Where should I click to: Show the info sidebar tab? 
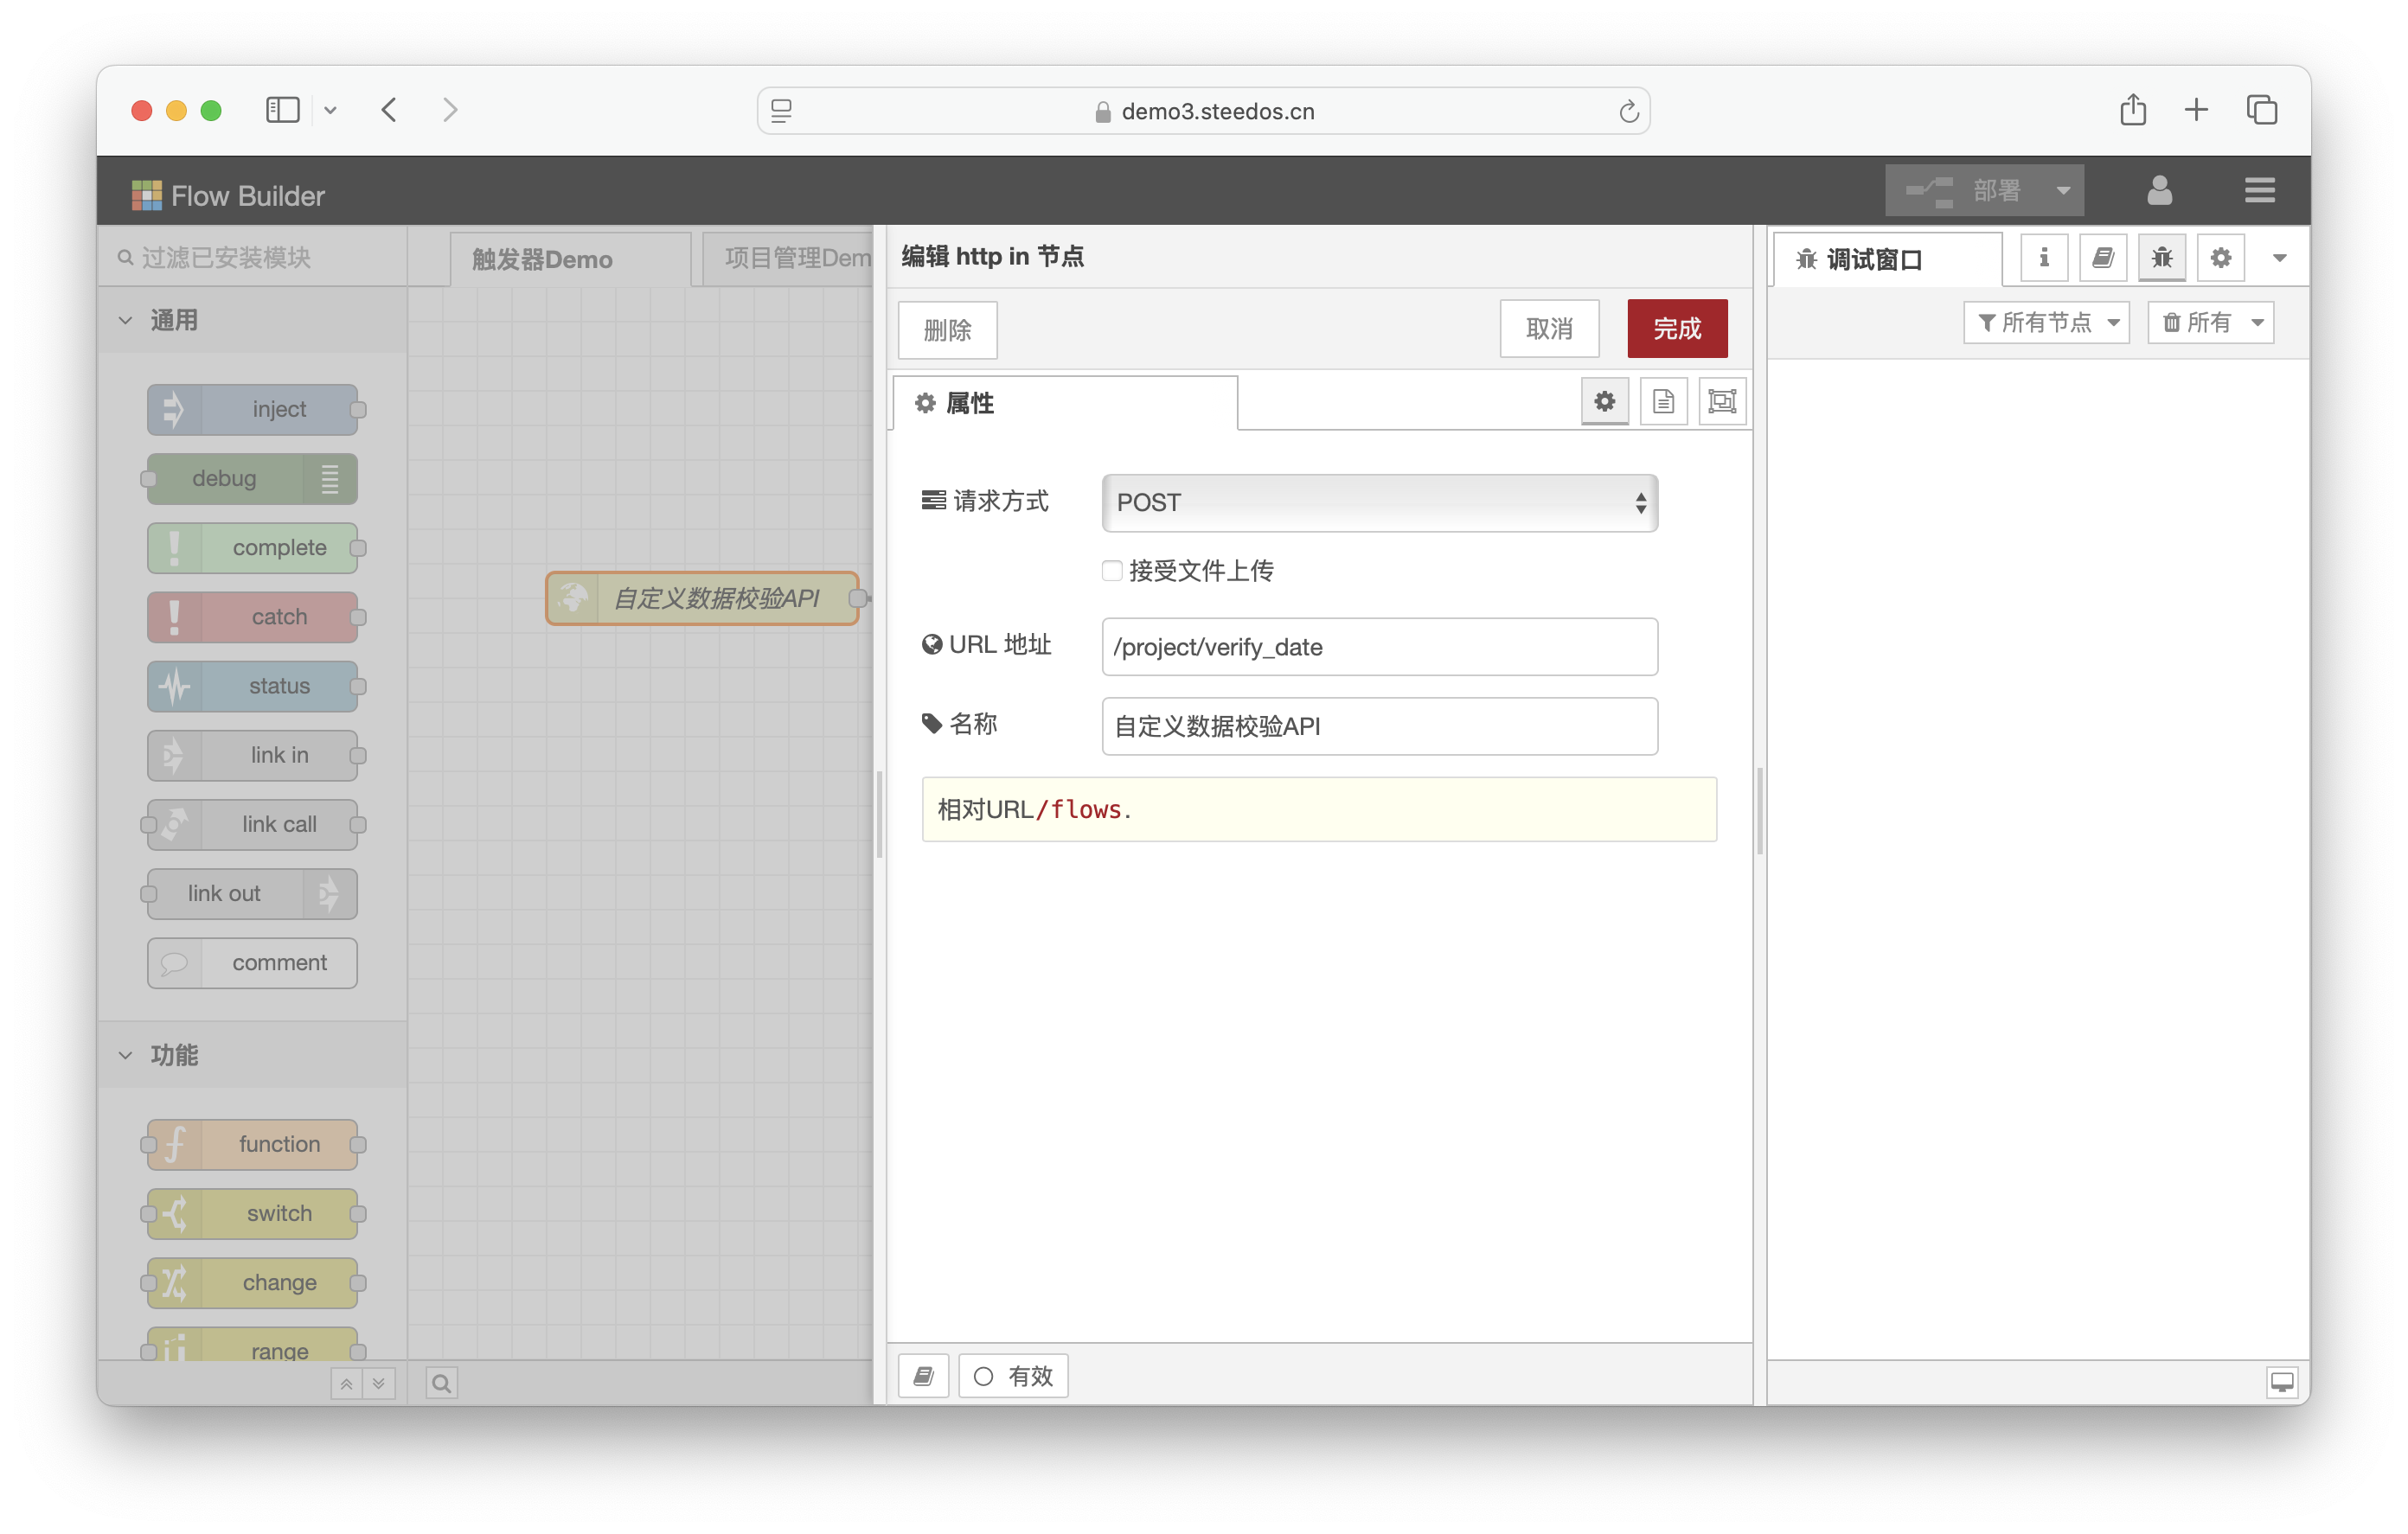2044,258
